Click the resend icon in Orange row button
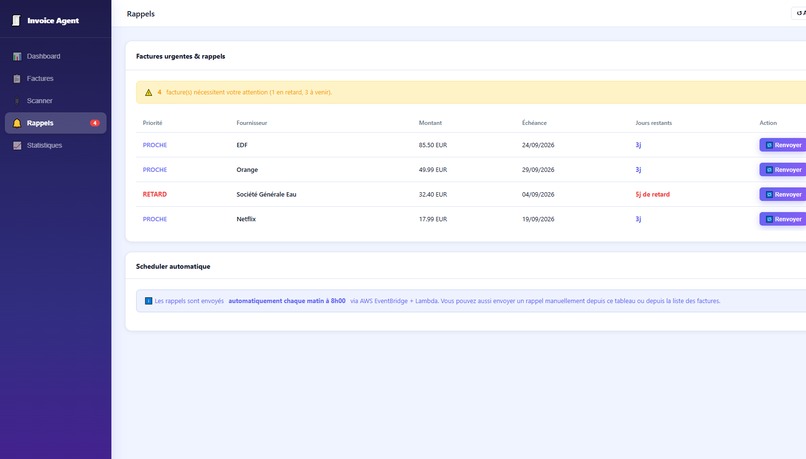 click(x=770, y=170)
